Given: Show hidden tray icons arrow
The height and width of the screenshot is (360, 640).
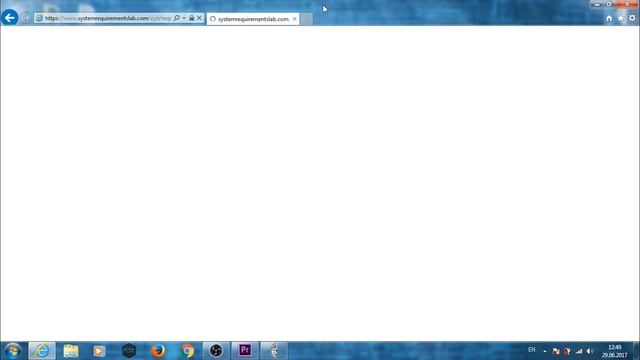Looking at the screenshot, I should pos(544,351).
